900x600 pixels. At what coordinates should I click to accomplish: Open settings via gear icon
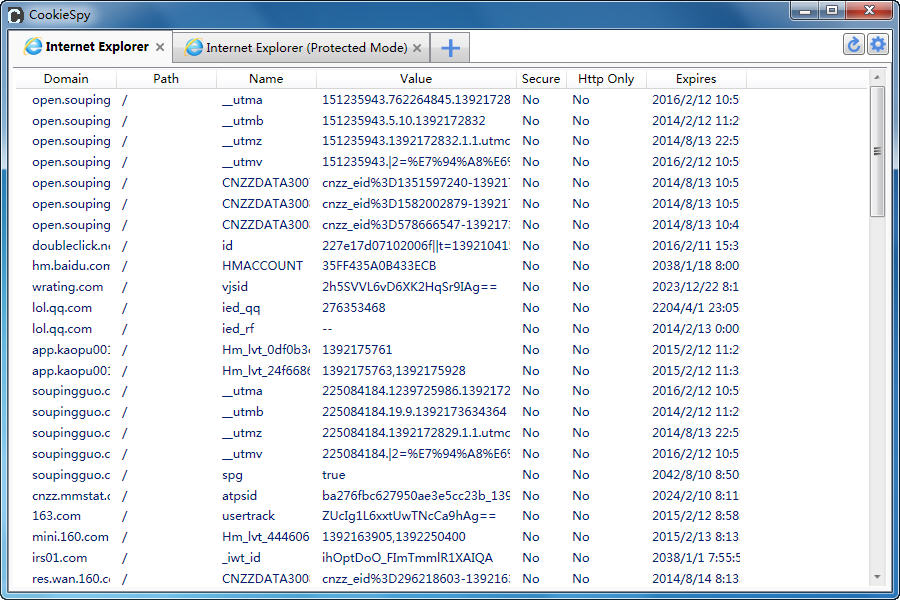(878, 45)
